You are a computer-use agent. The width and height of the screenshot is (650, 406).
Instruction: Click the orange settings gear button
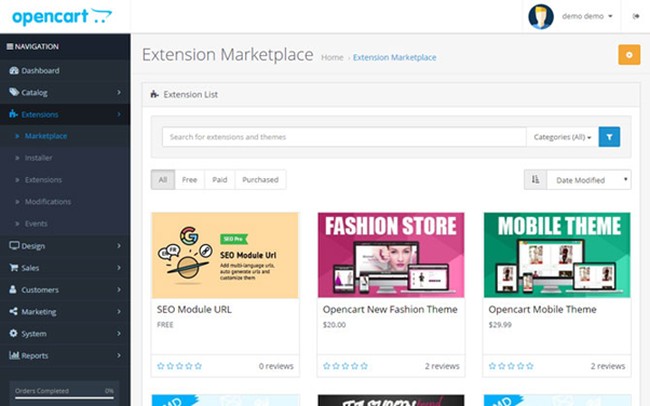629,55
